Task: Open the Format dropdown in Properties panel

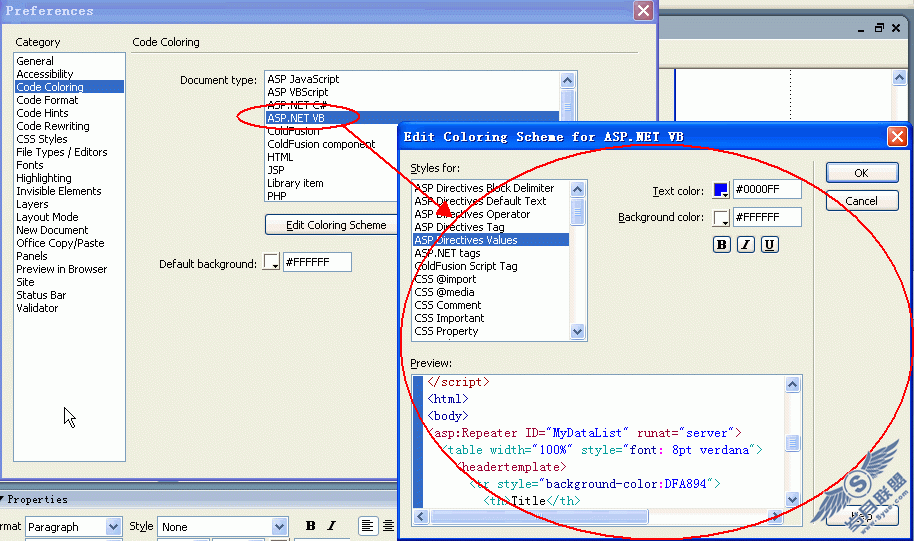Action: pyautogui.click(x=114, y=526)
